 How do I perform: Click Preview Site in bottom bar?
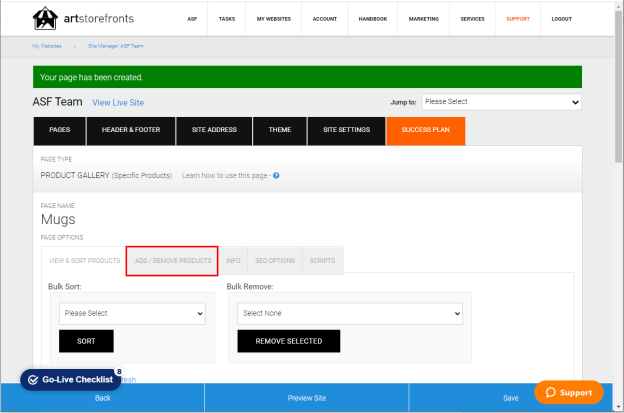point(307,398)
